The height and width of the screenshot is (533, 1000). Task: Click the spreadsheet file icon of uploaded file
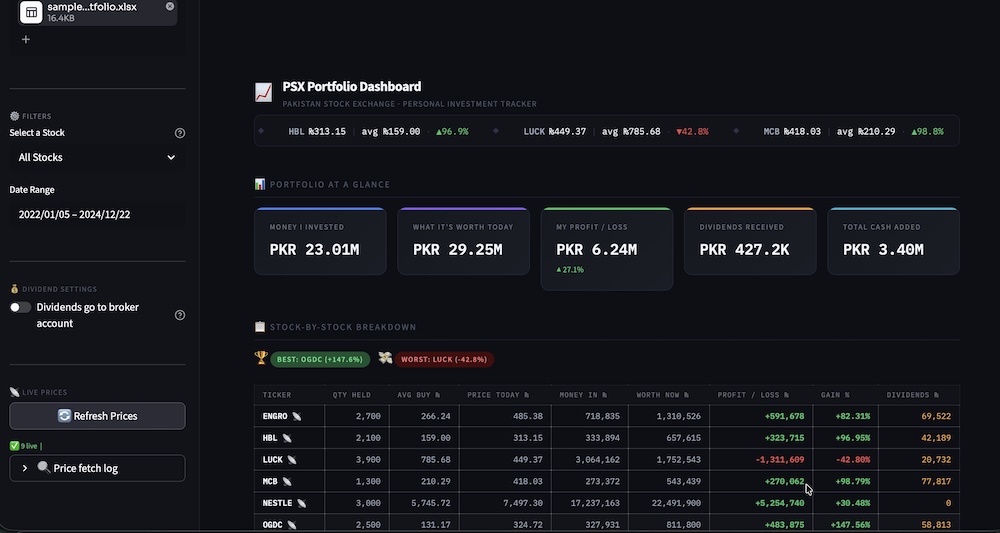point(31,12)
